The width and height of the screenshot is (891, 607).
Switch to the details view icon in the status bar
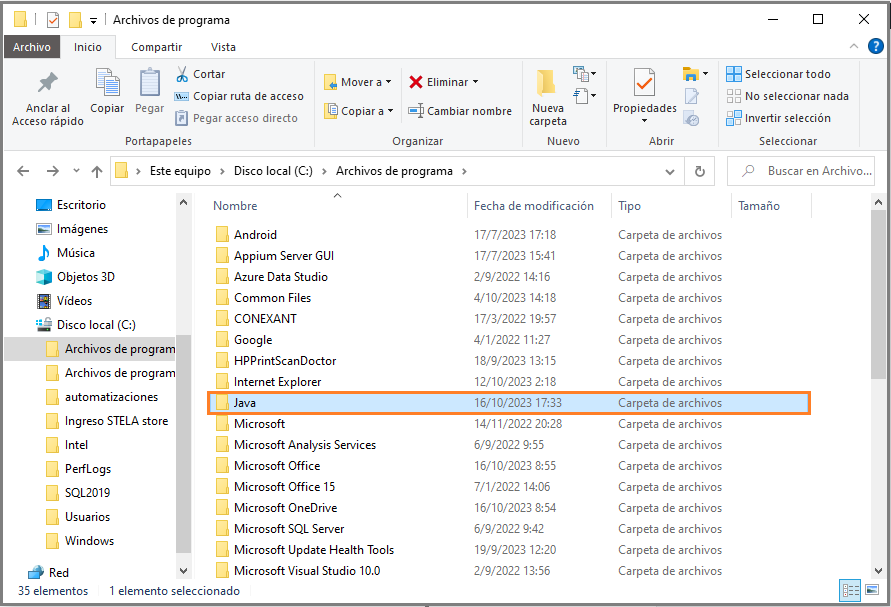click(850, 591)
